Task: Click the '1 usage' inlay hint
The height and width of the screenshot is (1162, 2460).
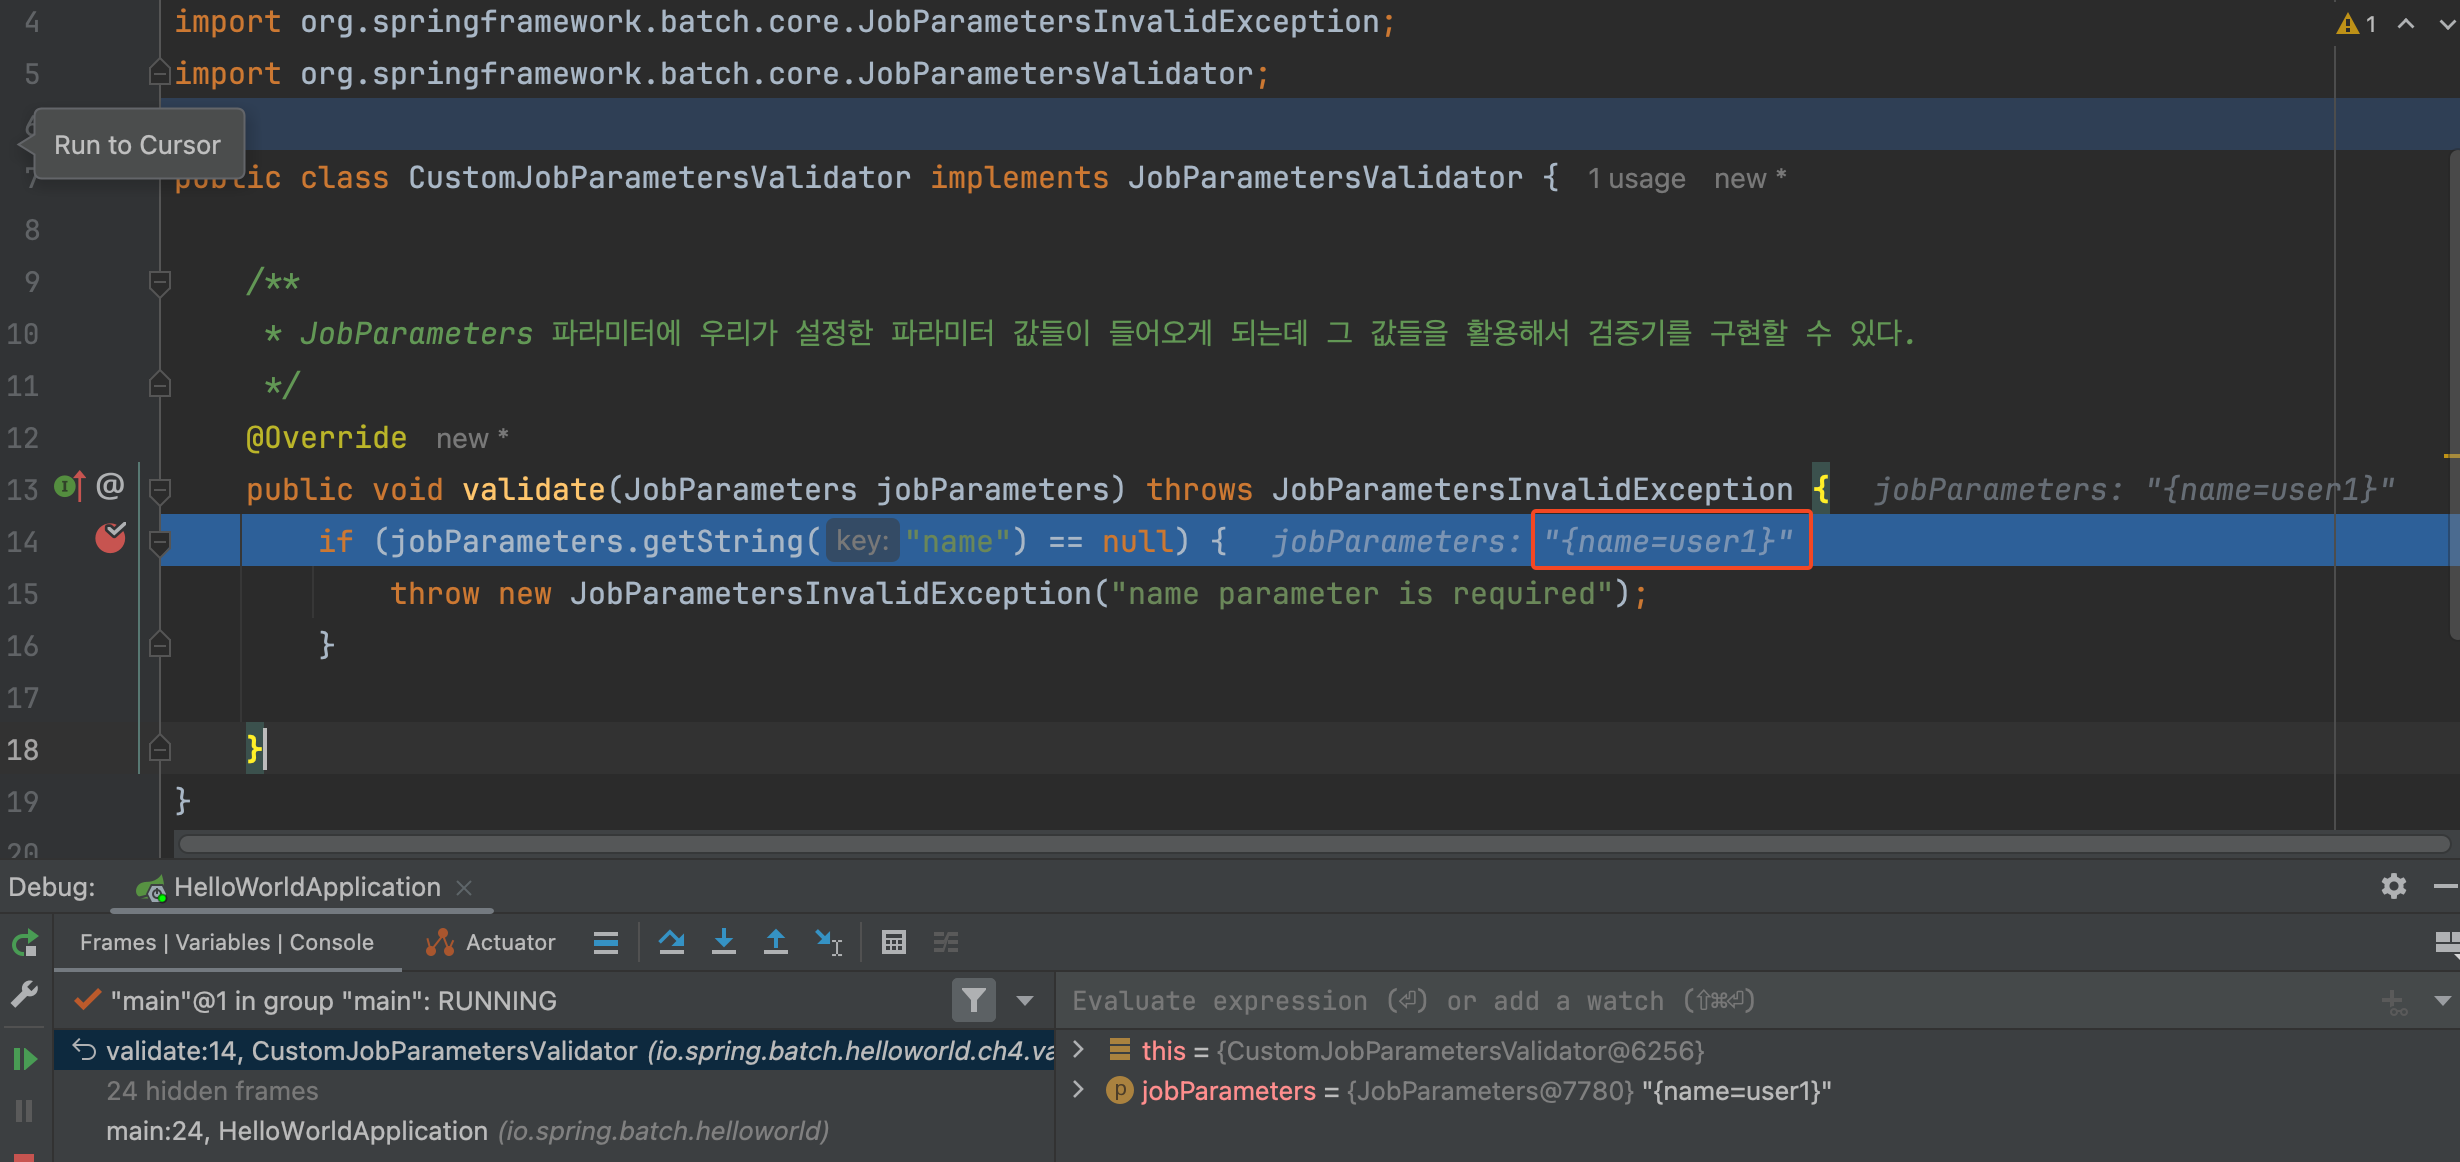Action: point(1636,179)
